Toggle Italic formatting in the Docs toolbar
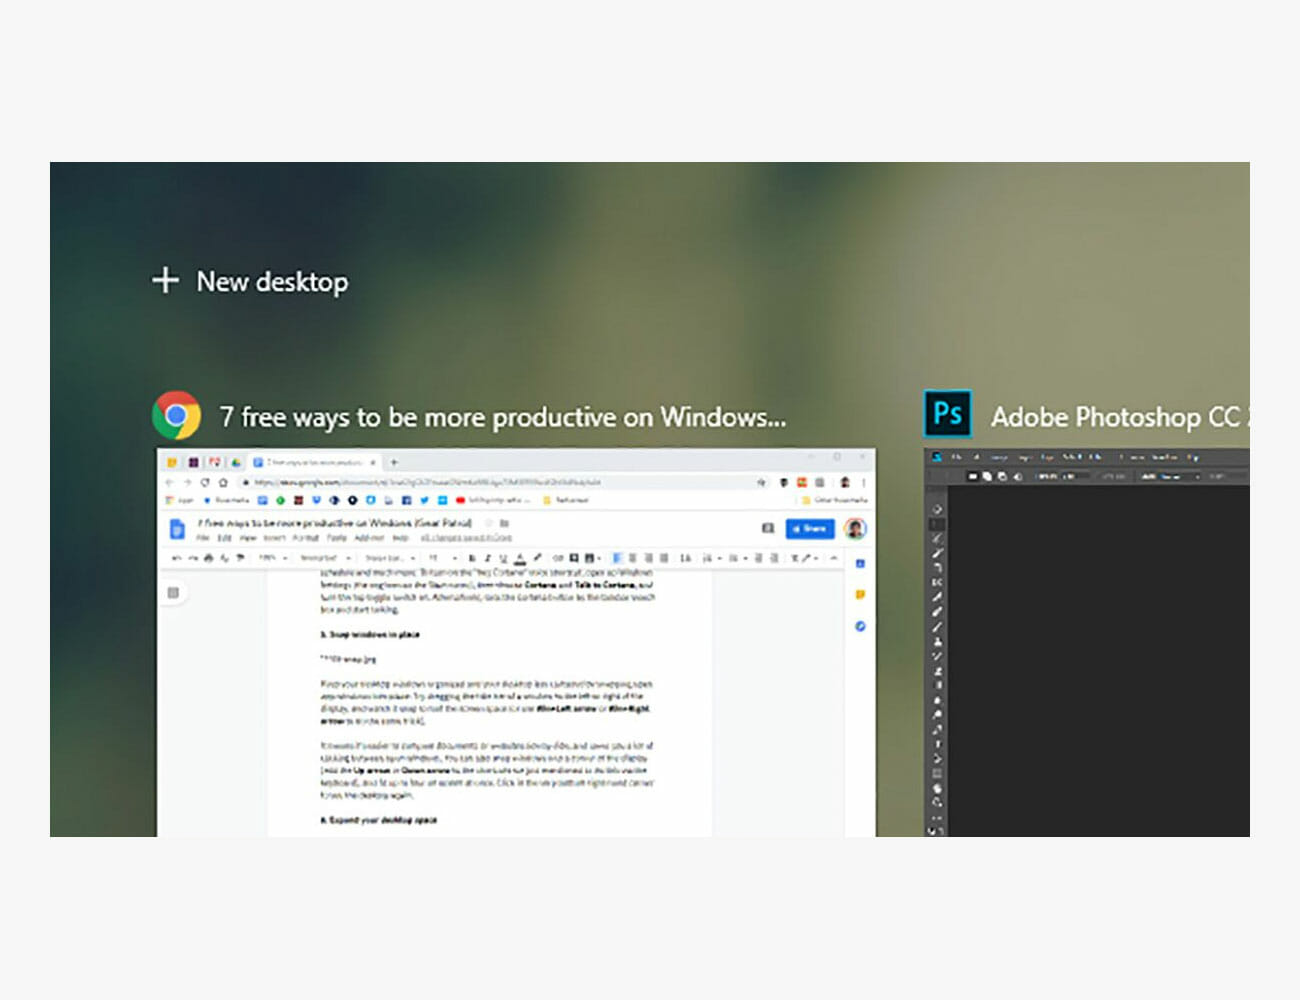The width and height of the screenshot is (1300, 1000). pos(487,558)
